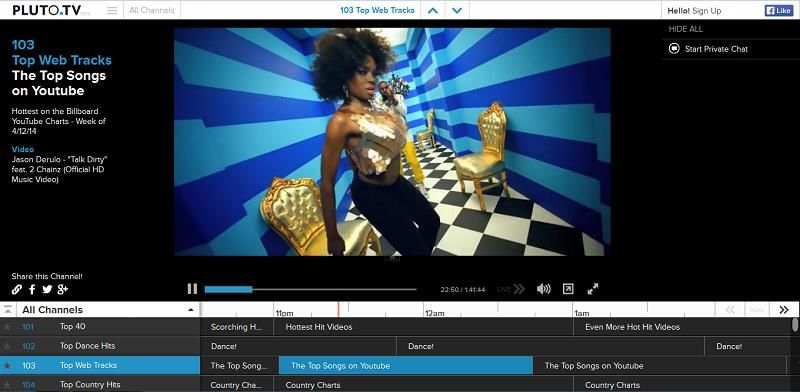Click the private chat bubble icon
This screenshot has height=392, width=800.
(674, 48)
